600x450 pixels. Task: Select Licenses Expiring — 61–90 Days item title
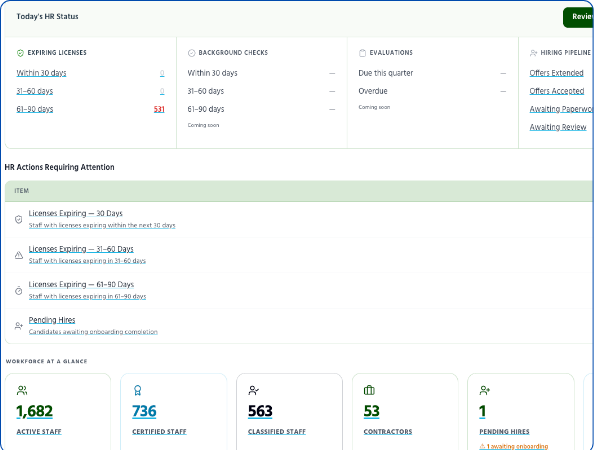(81, 285)
